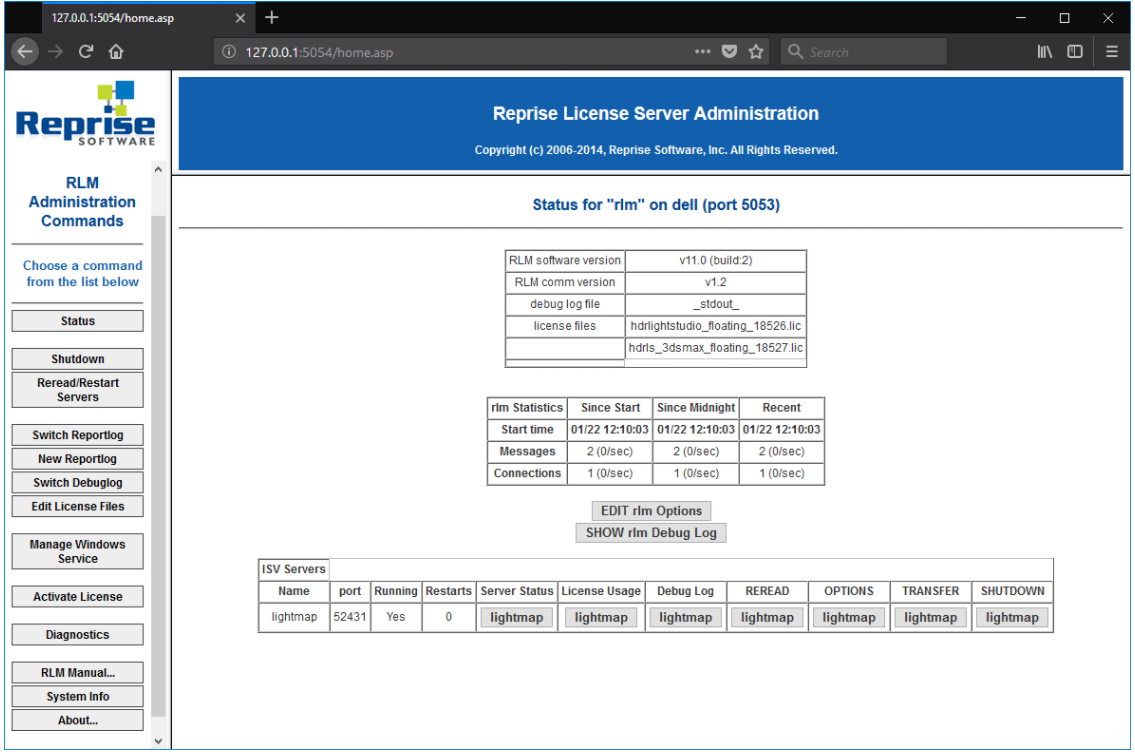Screen dimensions: 1135x754
Task: Edit lightmap OPTIONS
Action: [849, 617]
